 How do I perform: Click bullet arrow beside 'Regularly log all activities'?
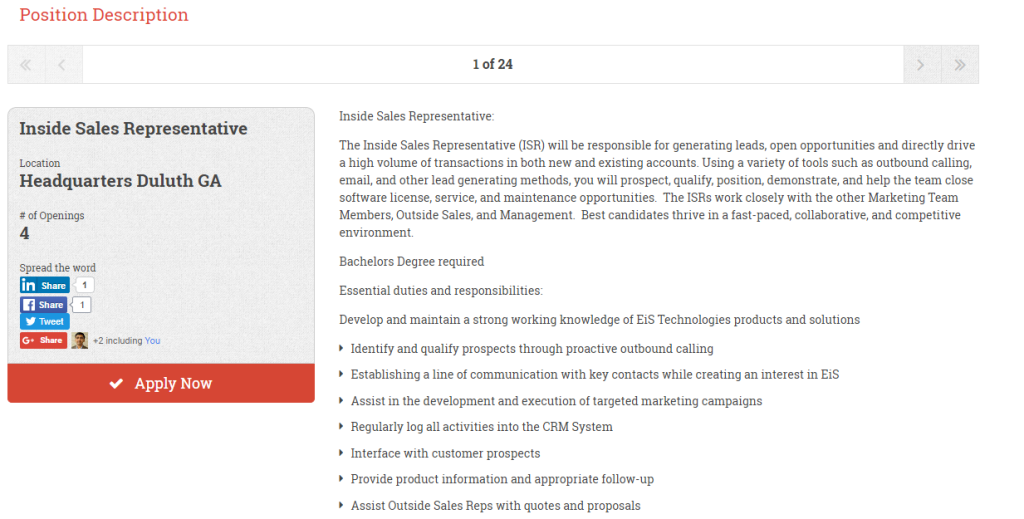click(x=341, y=426)
